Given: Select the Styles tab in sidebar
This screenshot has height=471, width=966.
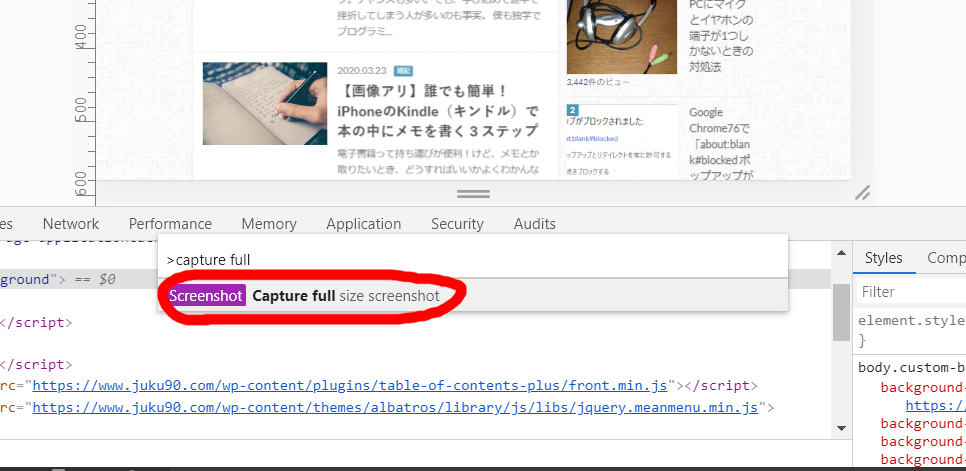Looking at the screenshot, I should coord(883,258).
